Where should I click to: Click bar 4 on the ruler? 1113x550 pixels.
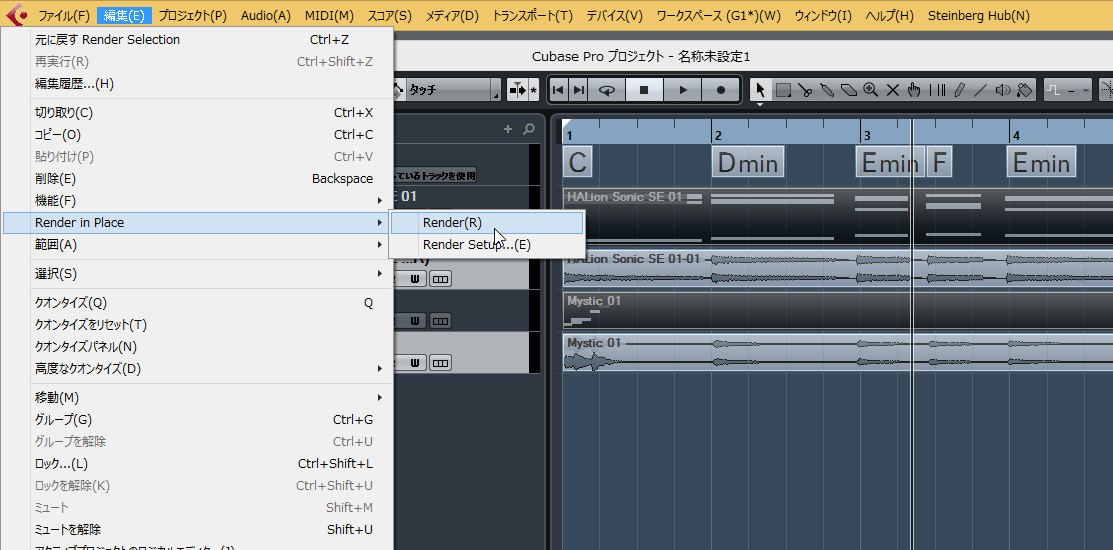pos(1016,135)
